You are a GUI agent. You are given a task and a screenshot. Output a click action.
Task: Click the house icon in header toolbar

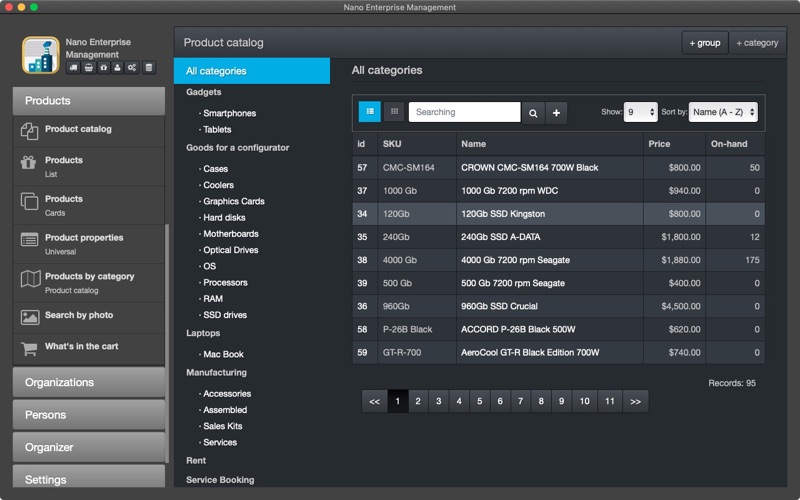click(104, 68)
